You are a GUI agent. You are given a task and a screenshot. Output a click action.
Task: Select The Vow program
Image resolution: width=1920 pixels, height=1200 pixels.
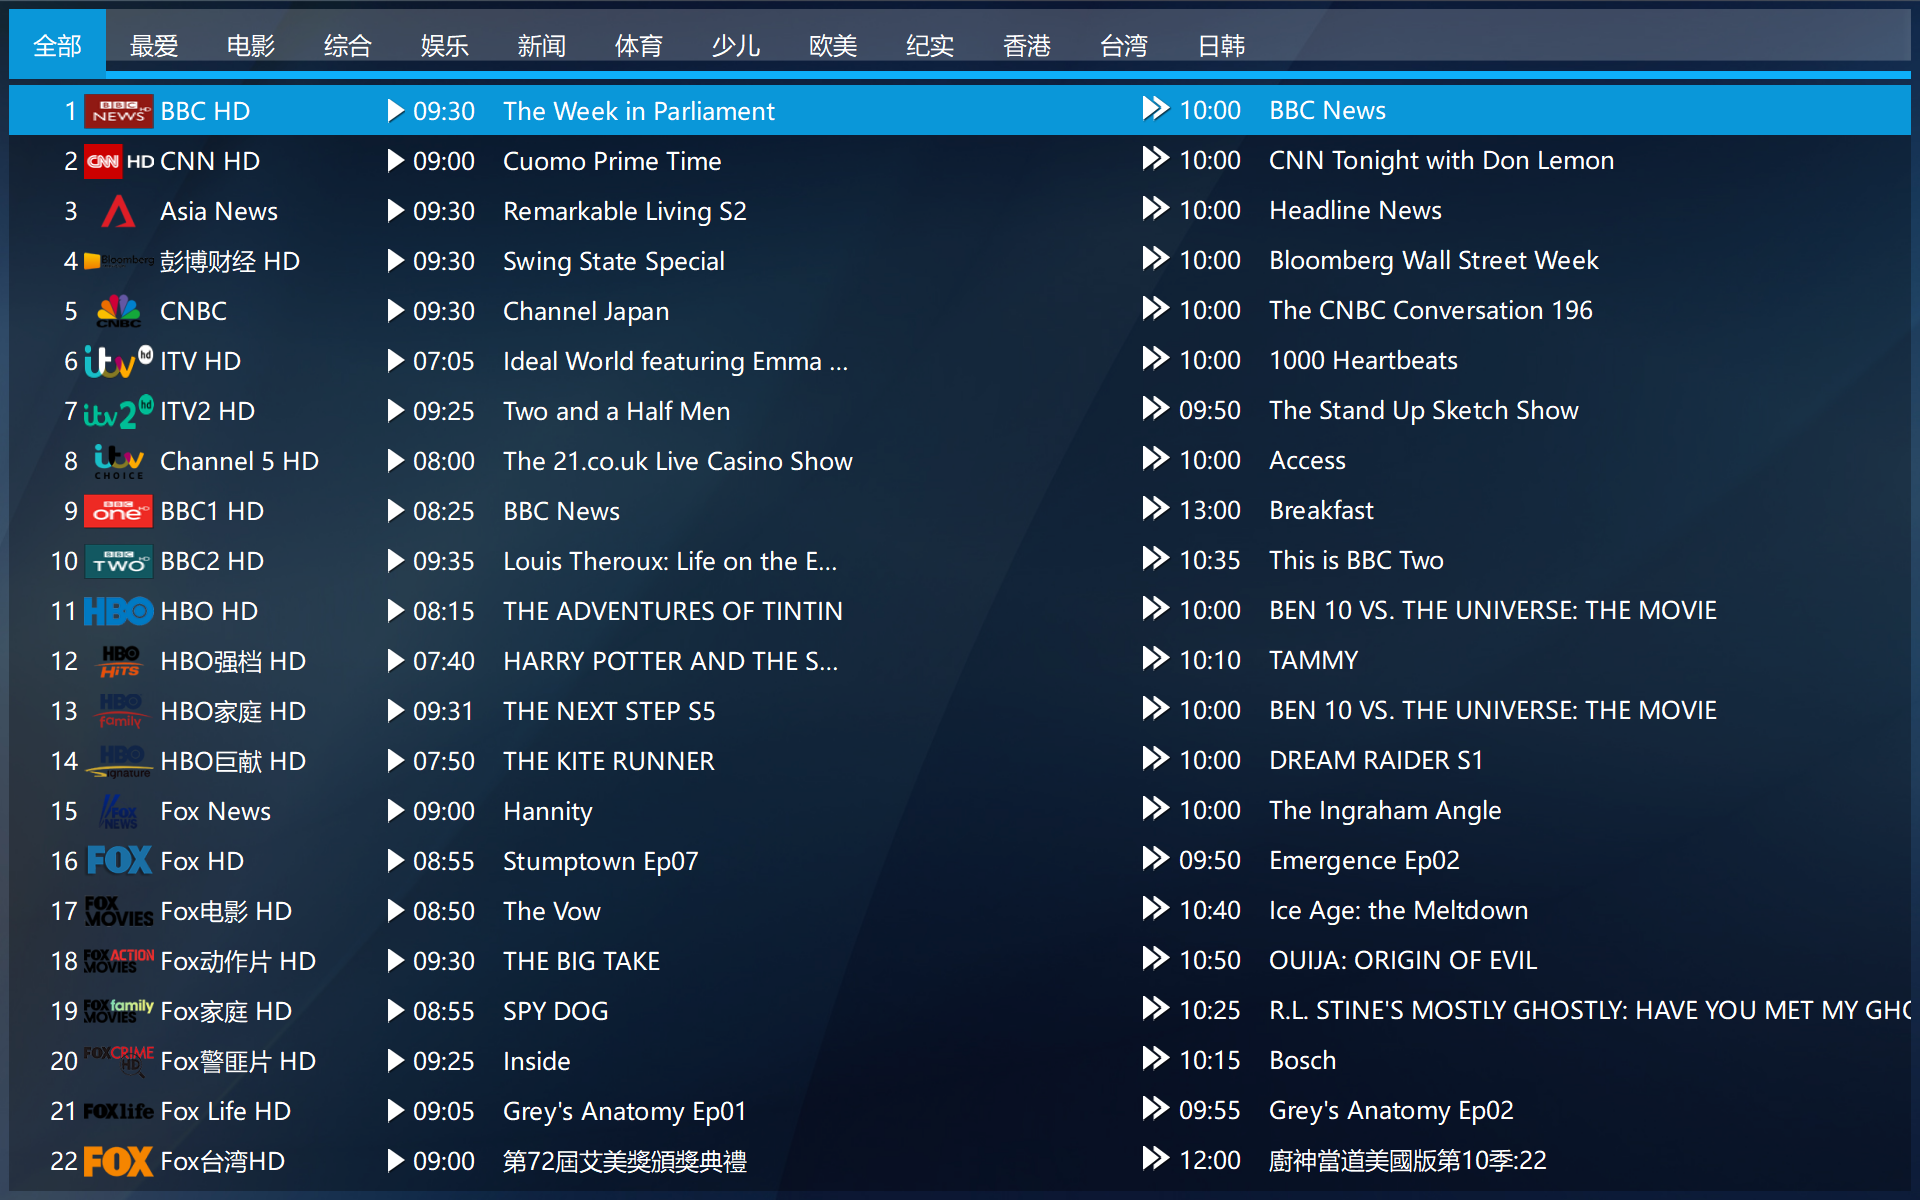pyautogui.click(x=552, y=911)
